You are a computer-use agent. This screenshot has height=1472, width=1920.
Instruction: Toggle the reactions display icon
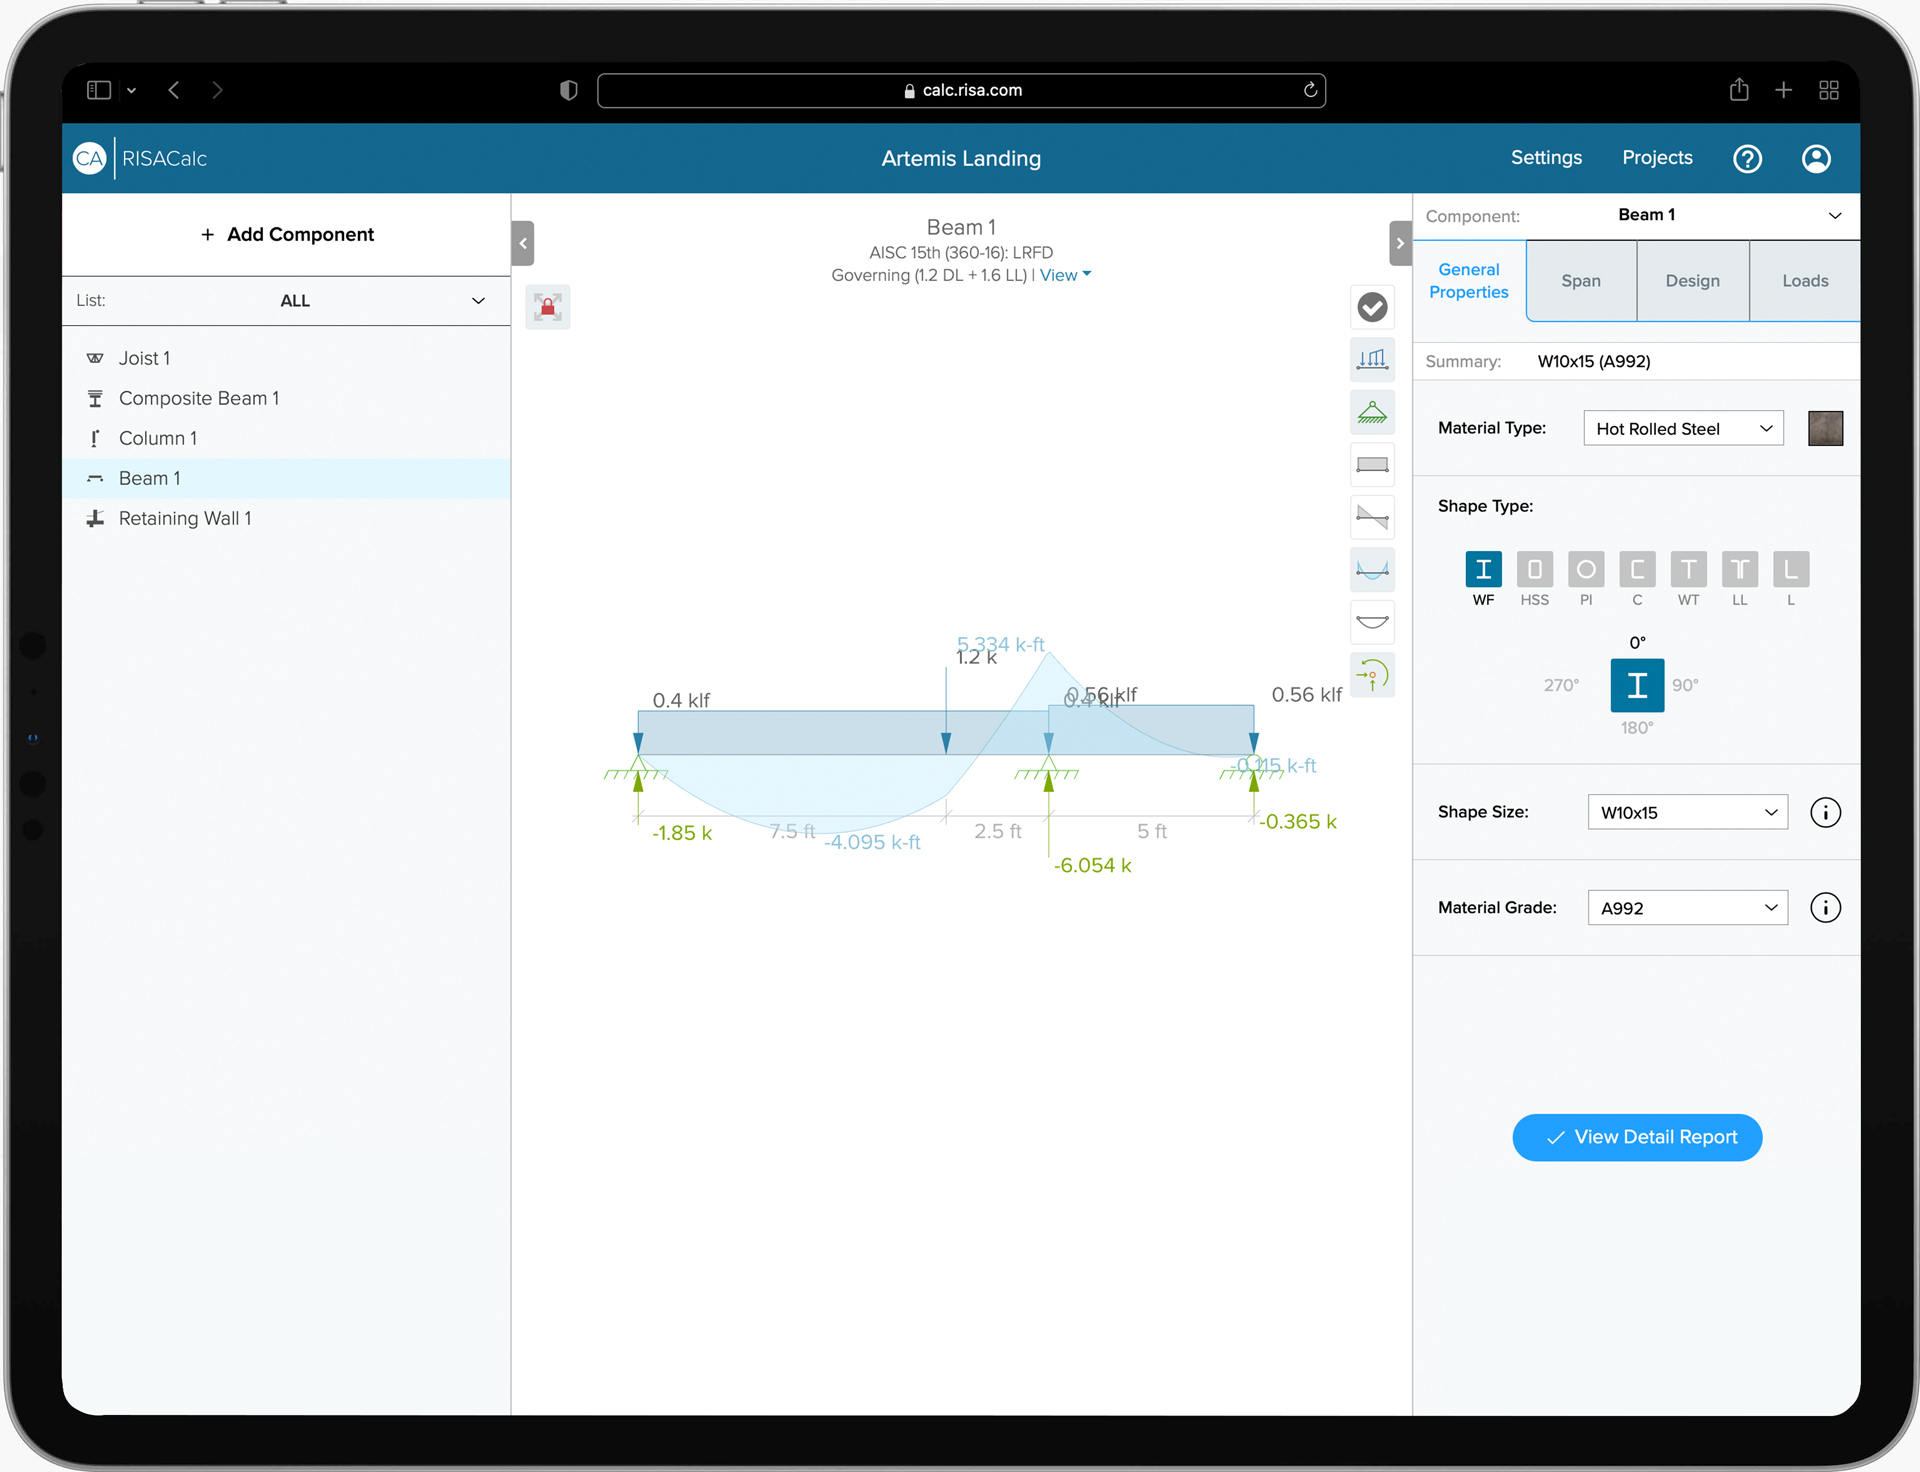click(x=1372, y=675)
